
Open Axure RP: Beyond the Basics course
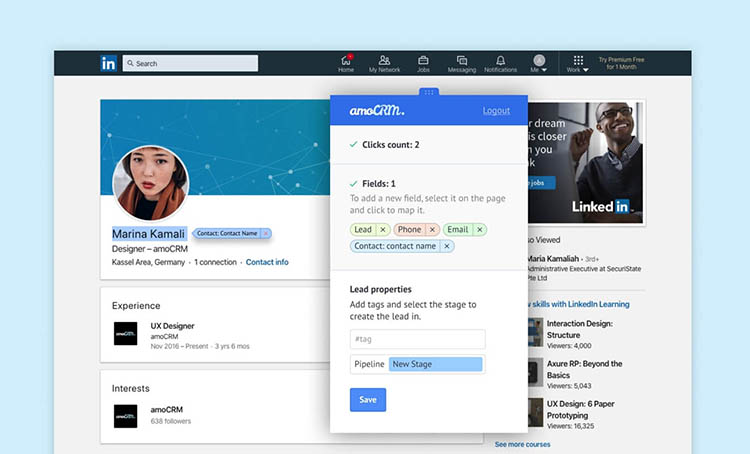585,369
